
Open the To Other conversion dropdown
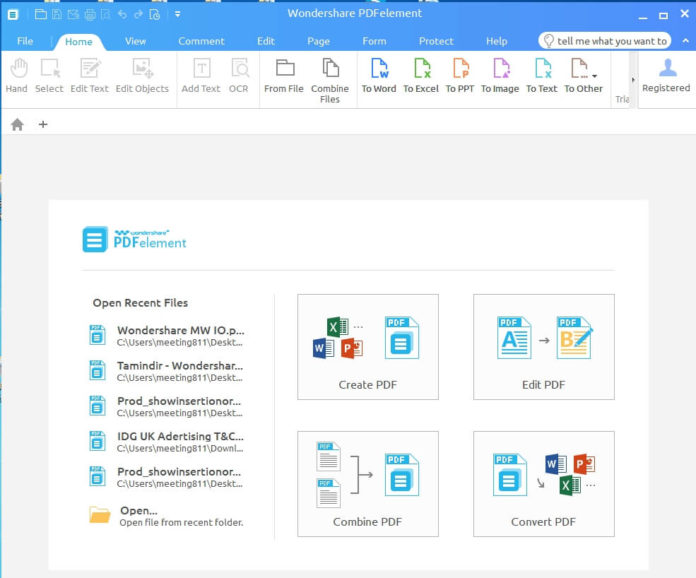click(584, 76)
